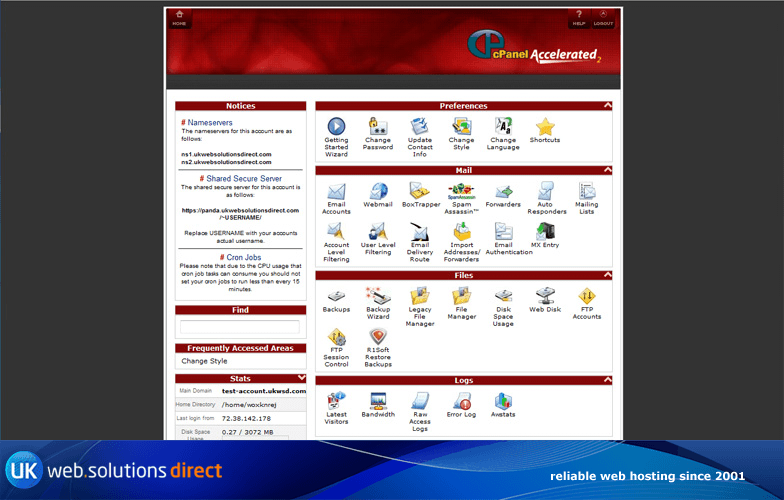The image size is (784, 500).
Task: Collapse the Preferences section
Action: point(607,106)
